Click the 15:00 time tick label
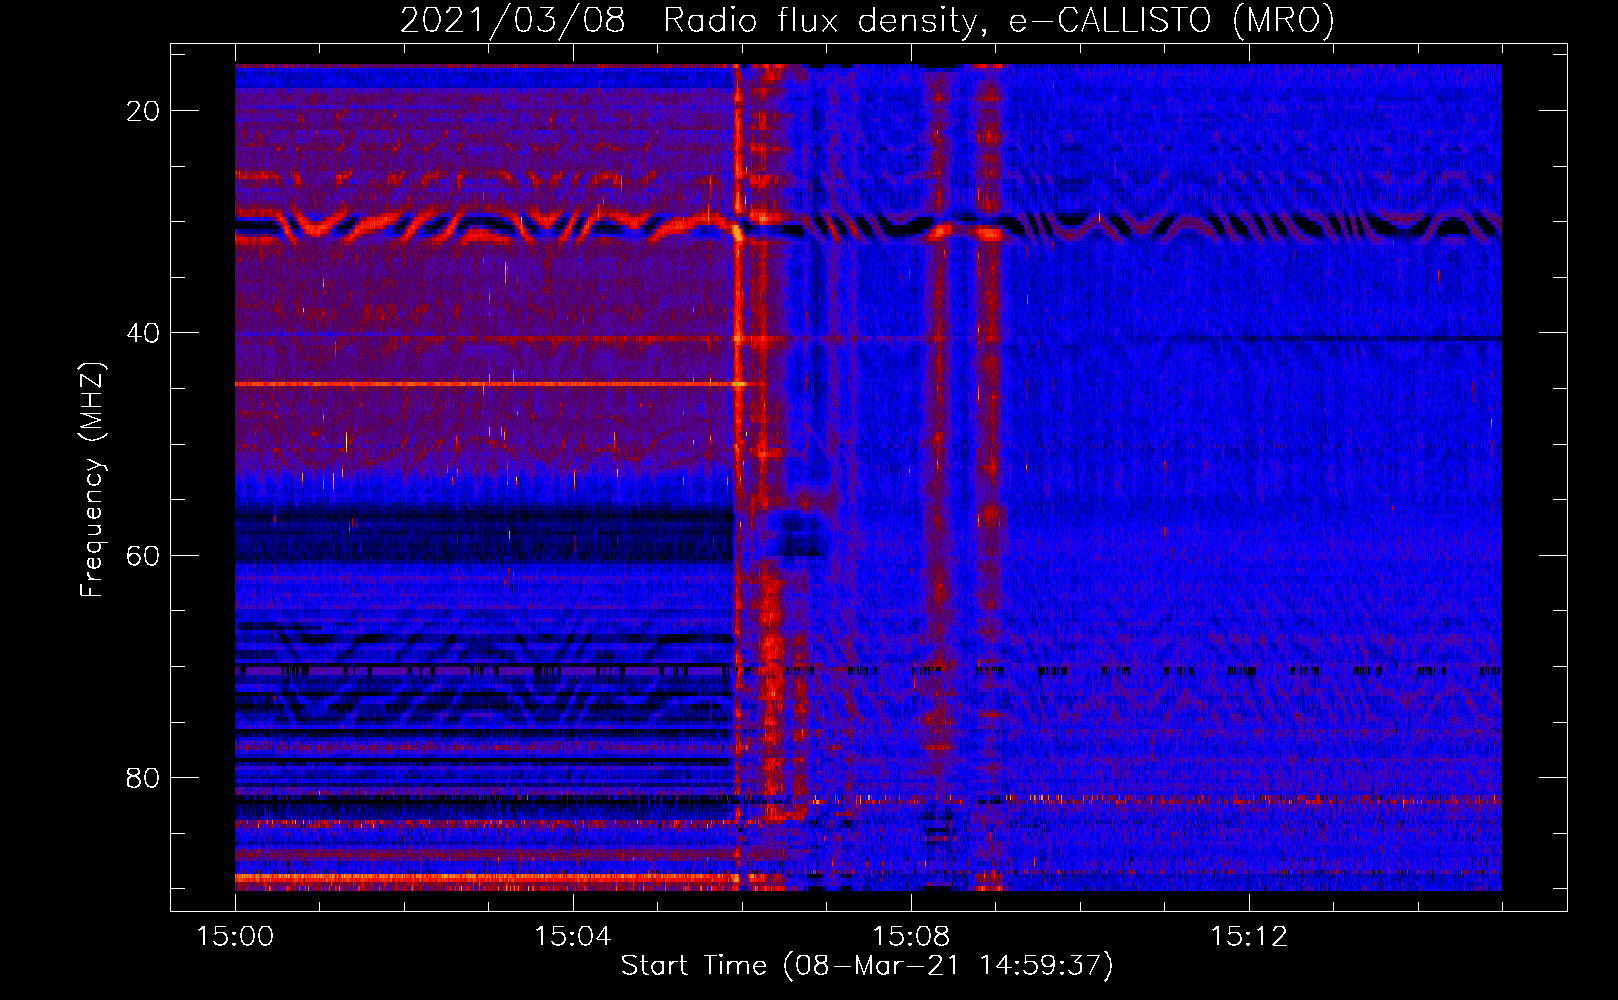This screenshot has width=1618, height=1000. coord(235,937)
